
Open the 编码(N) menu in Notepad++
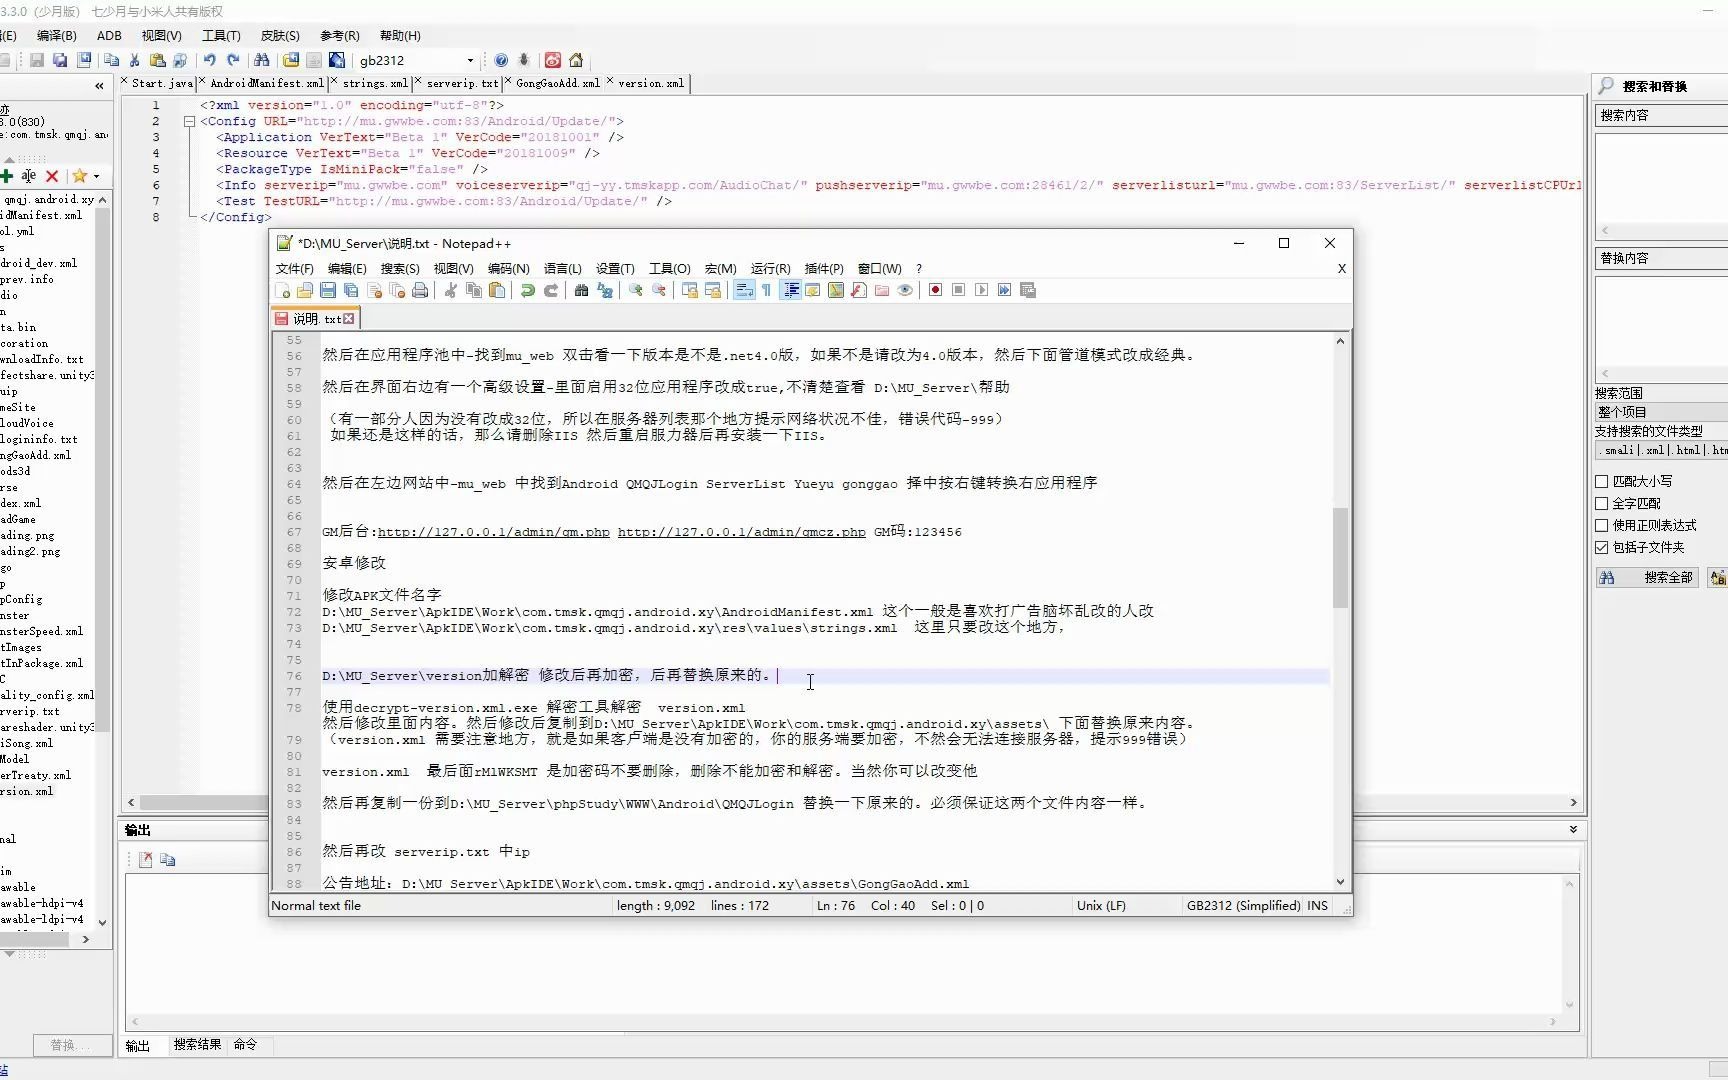[508, 268]
